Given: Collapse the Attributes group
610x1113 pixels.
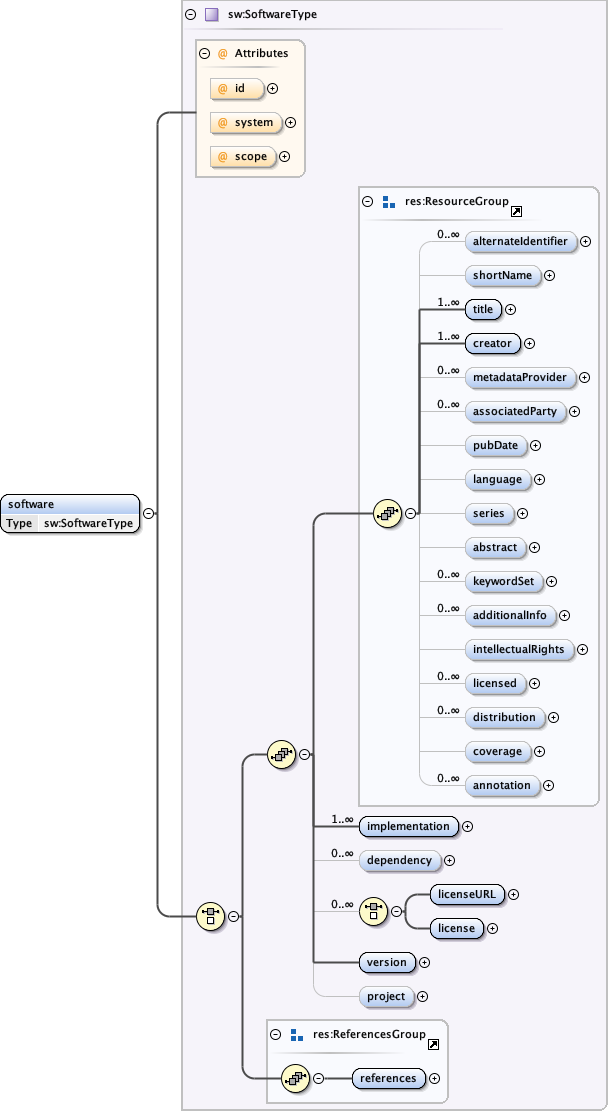Looking at the screenshot, I should [x=205, y=54].
